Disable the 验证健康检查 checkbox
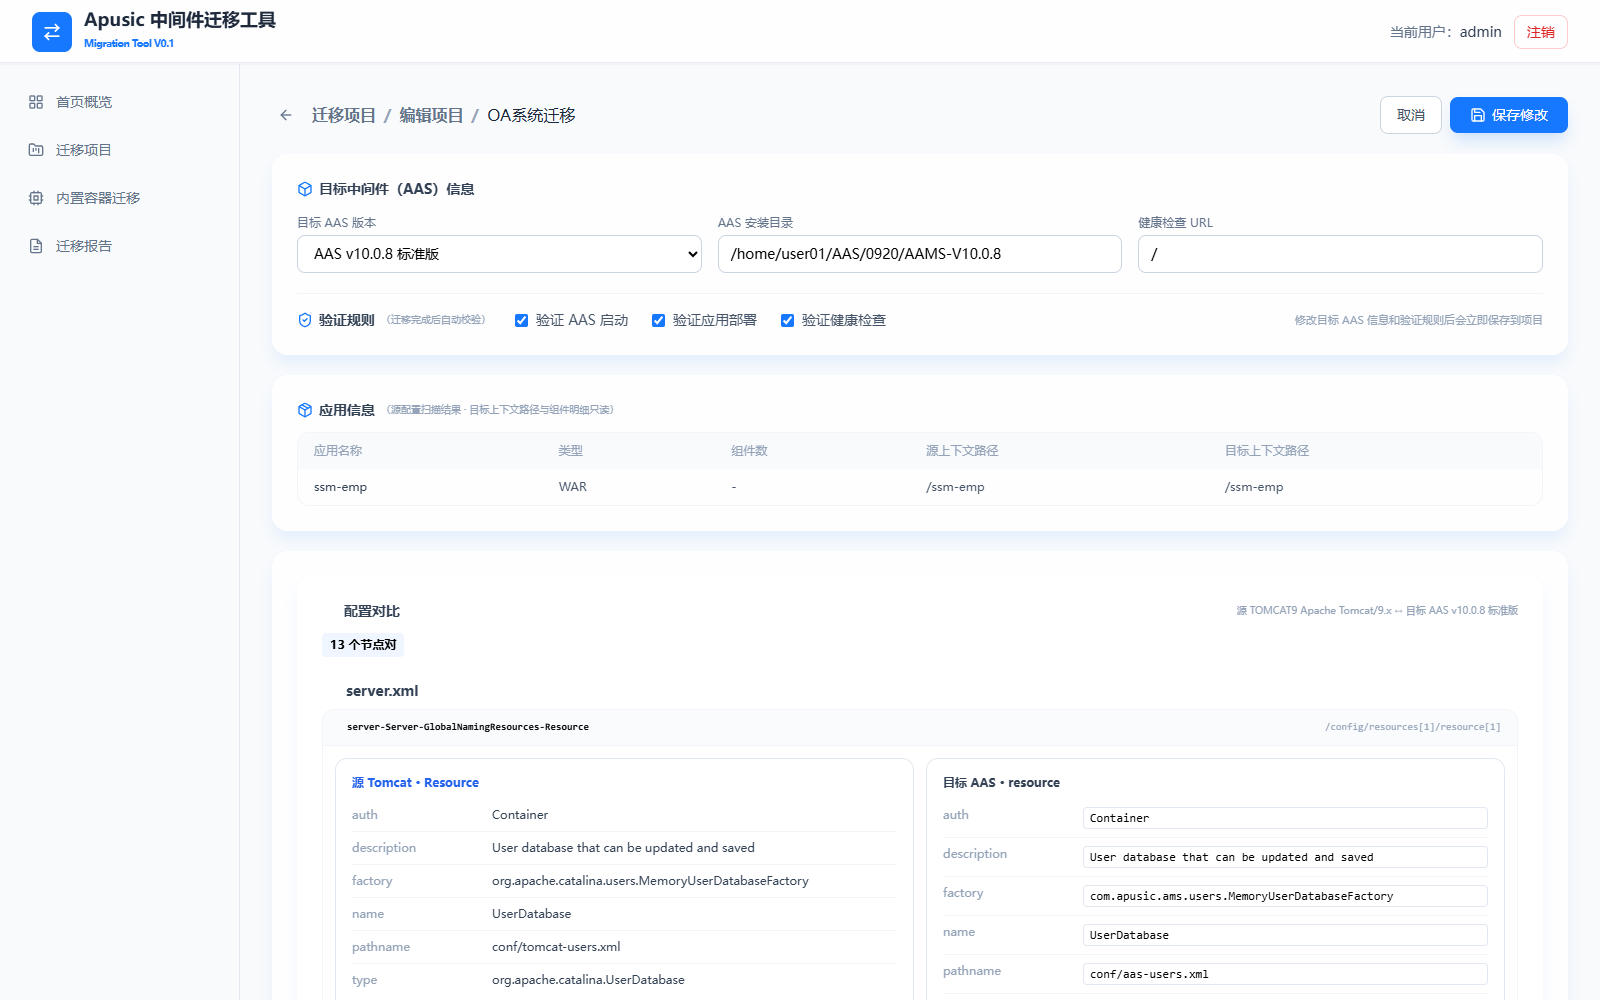 coord(787,321)
